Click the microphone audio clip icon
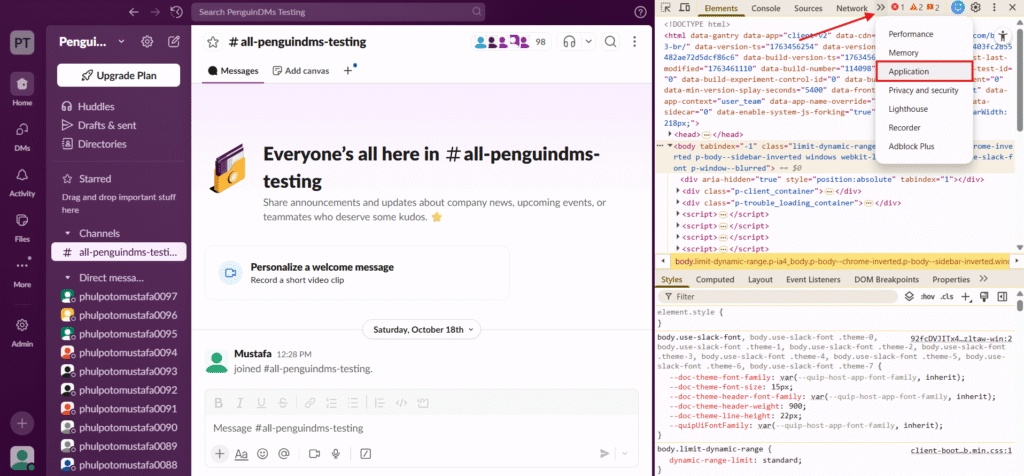 coord(336,454)
